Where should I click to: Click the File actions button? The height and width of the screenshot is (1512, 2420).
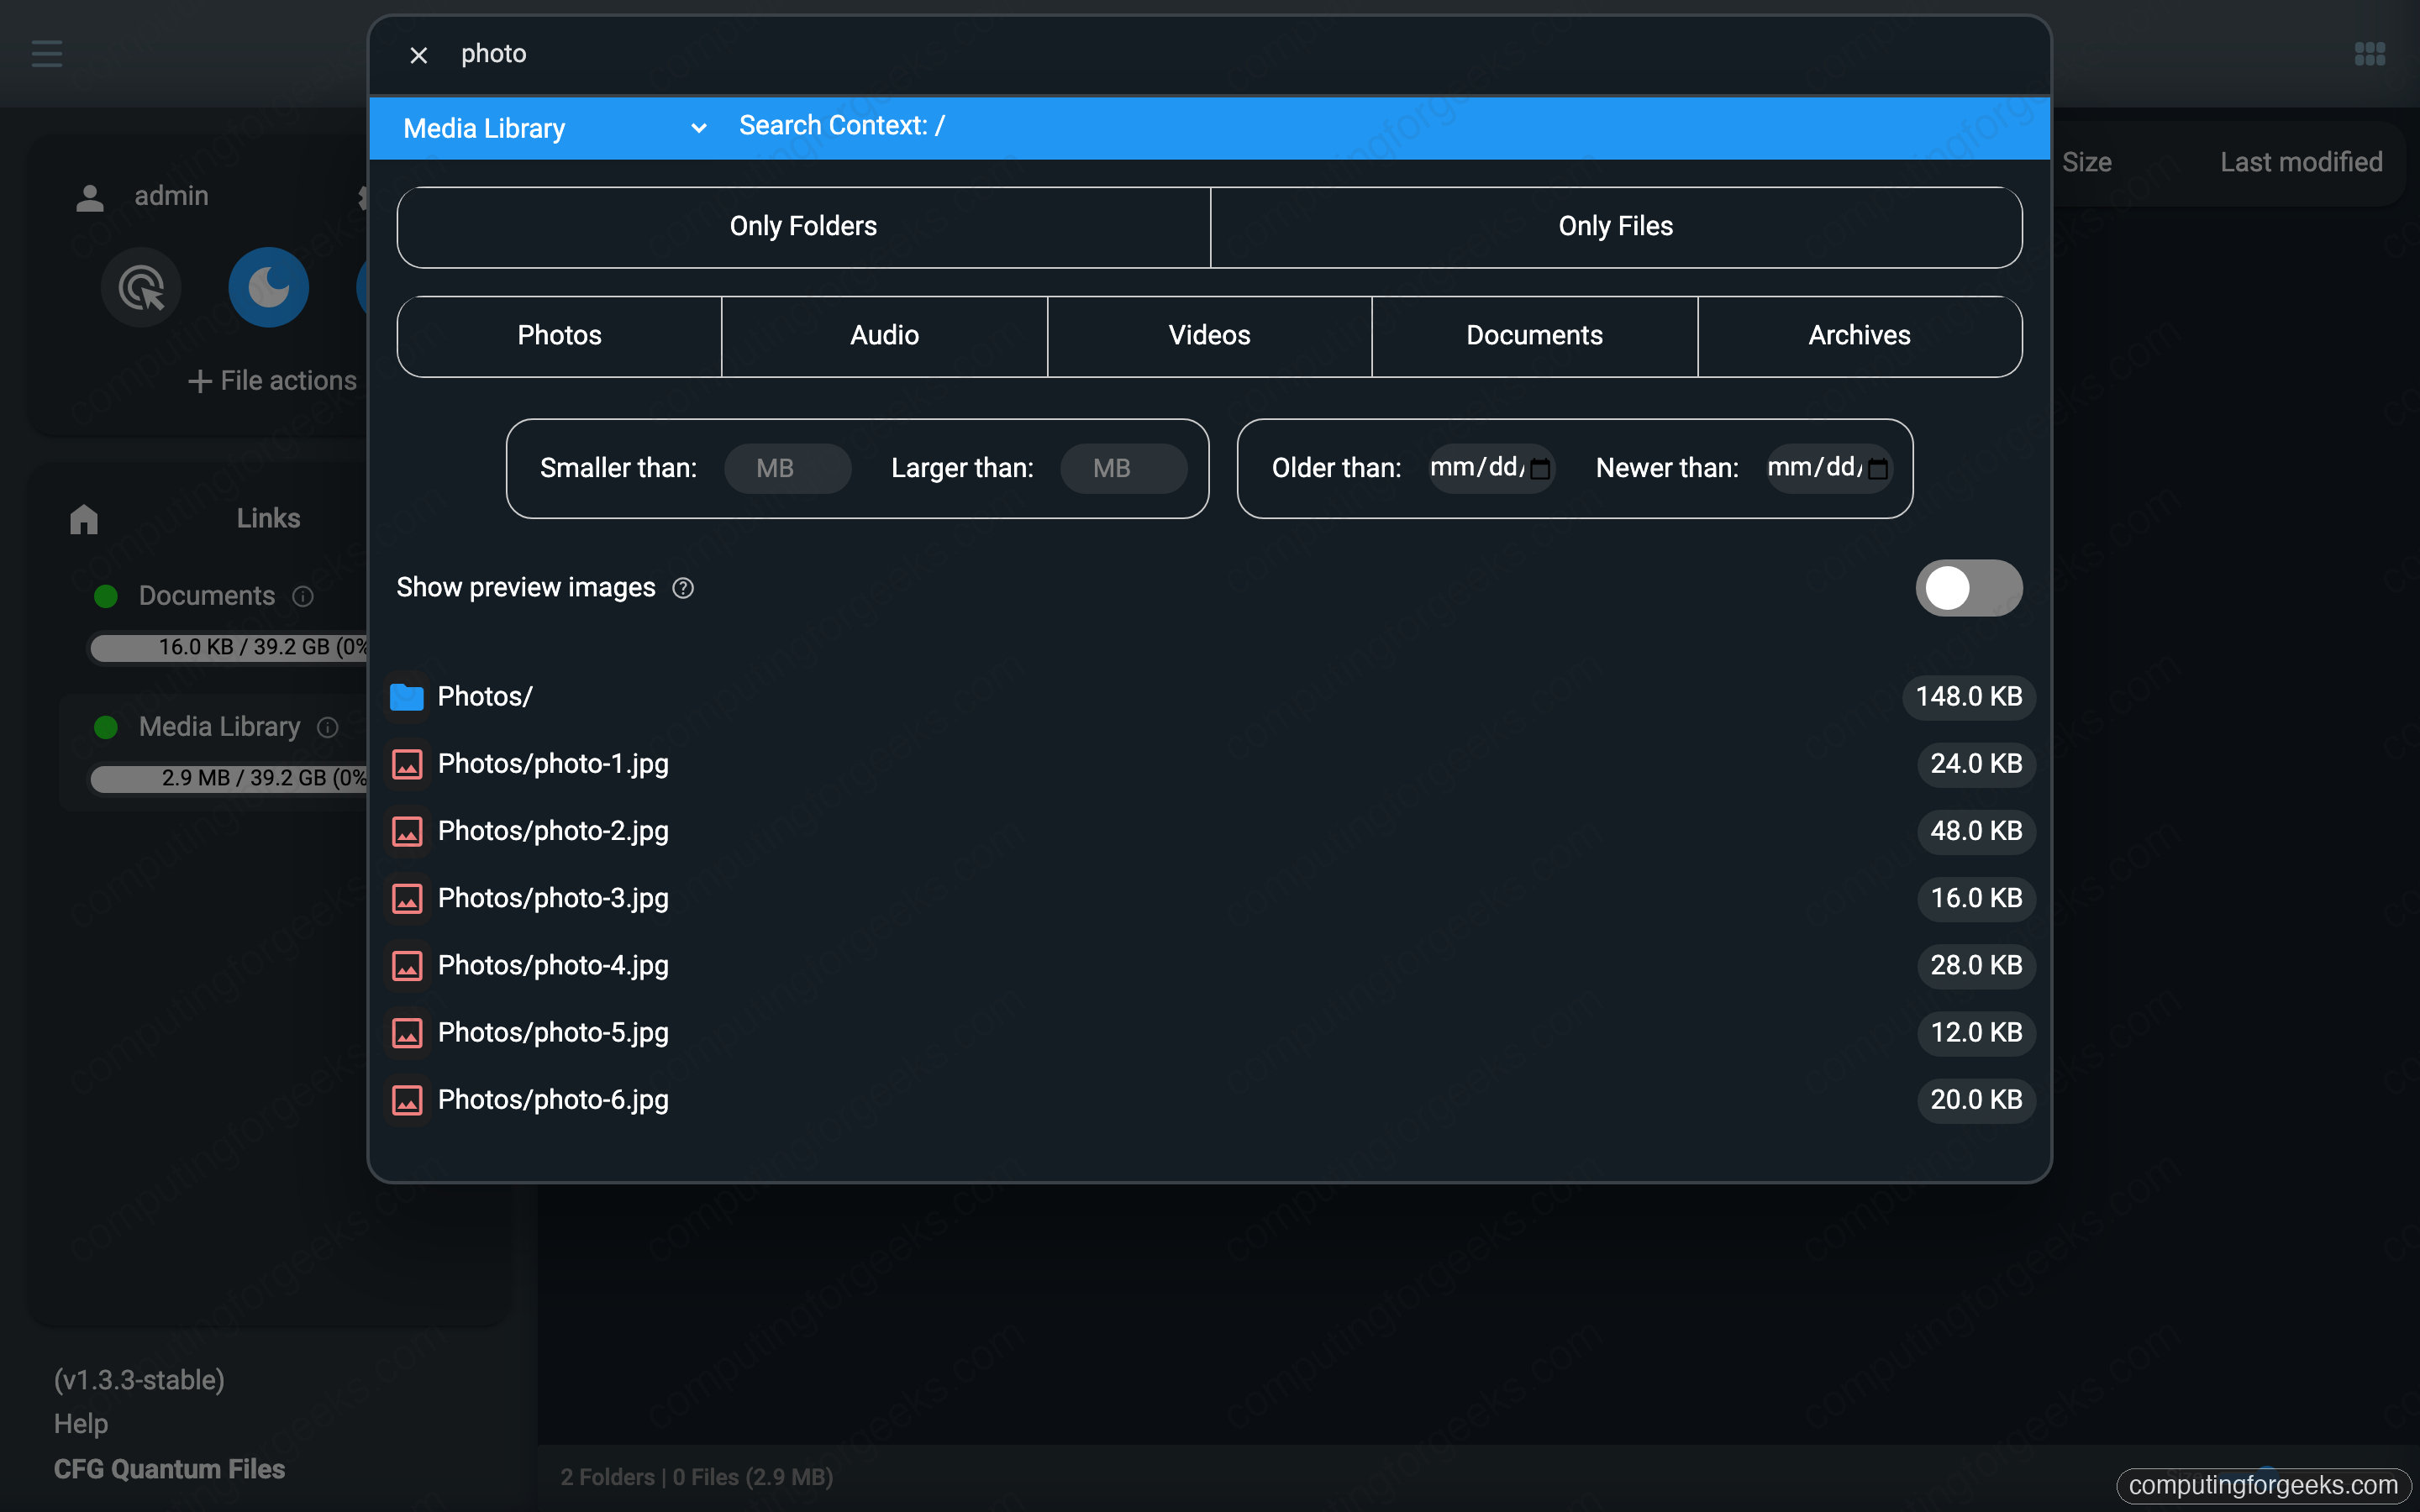click(272, 381)
